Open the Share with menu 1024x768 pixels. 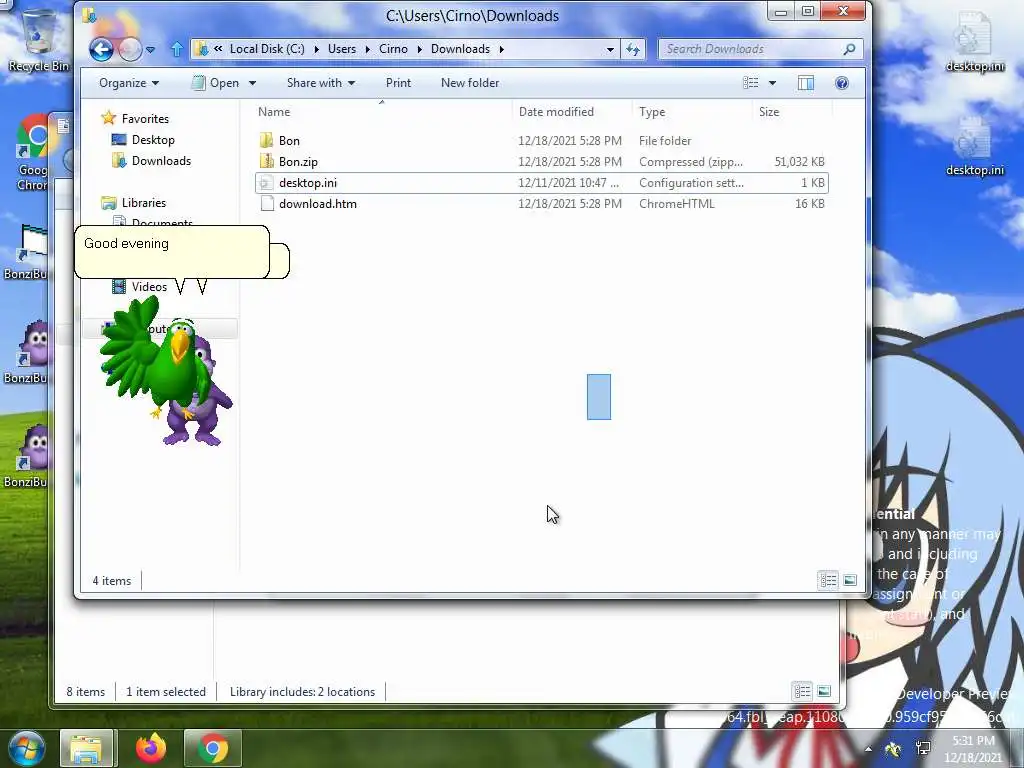point(321,83)
